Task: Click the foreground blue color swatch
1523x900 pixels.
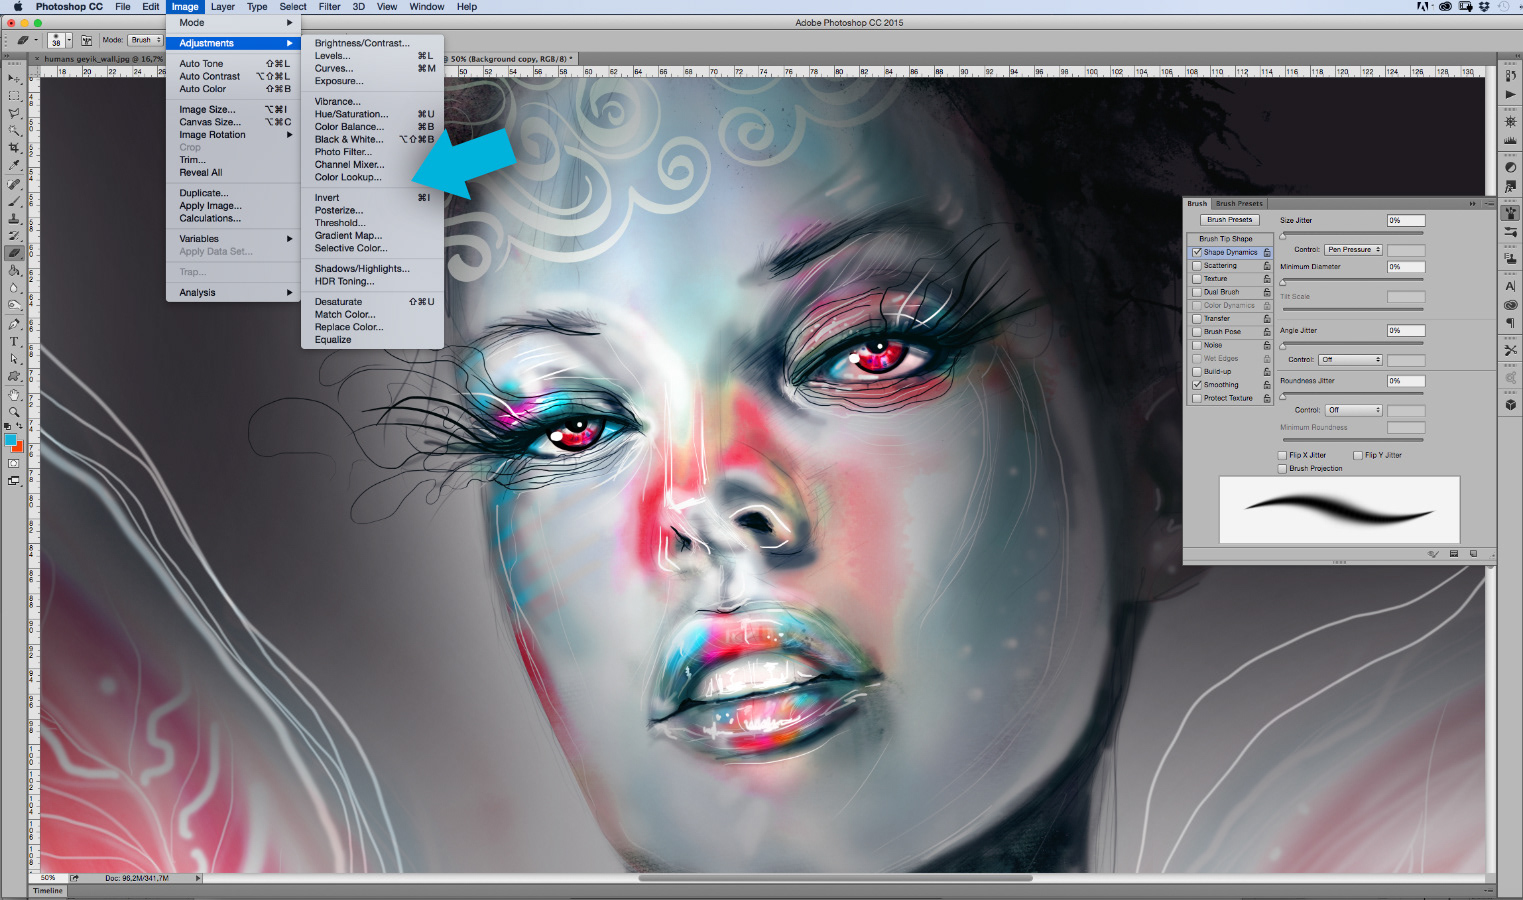Action: click(11, 440)
